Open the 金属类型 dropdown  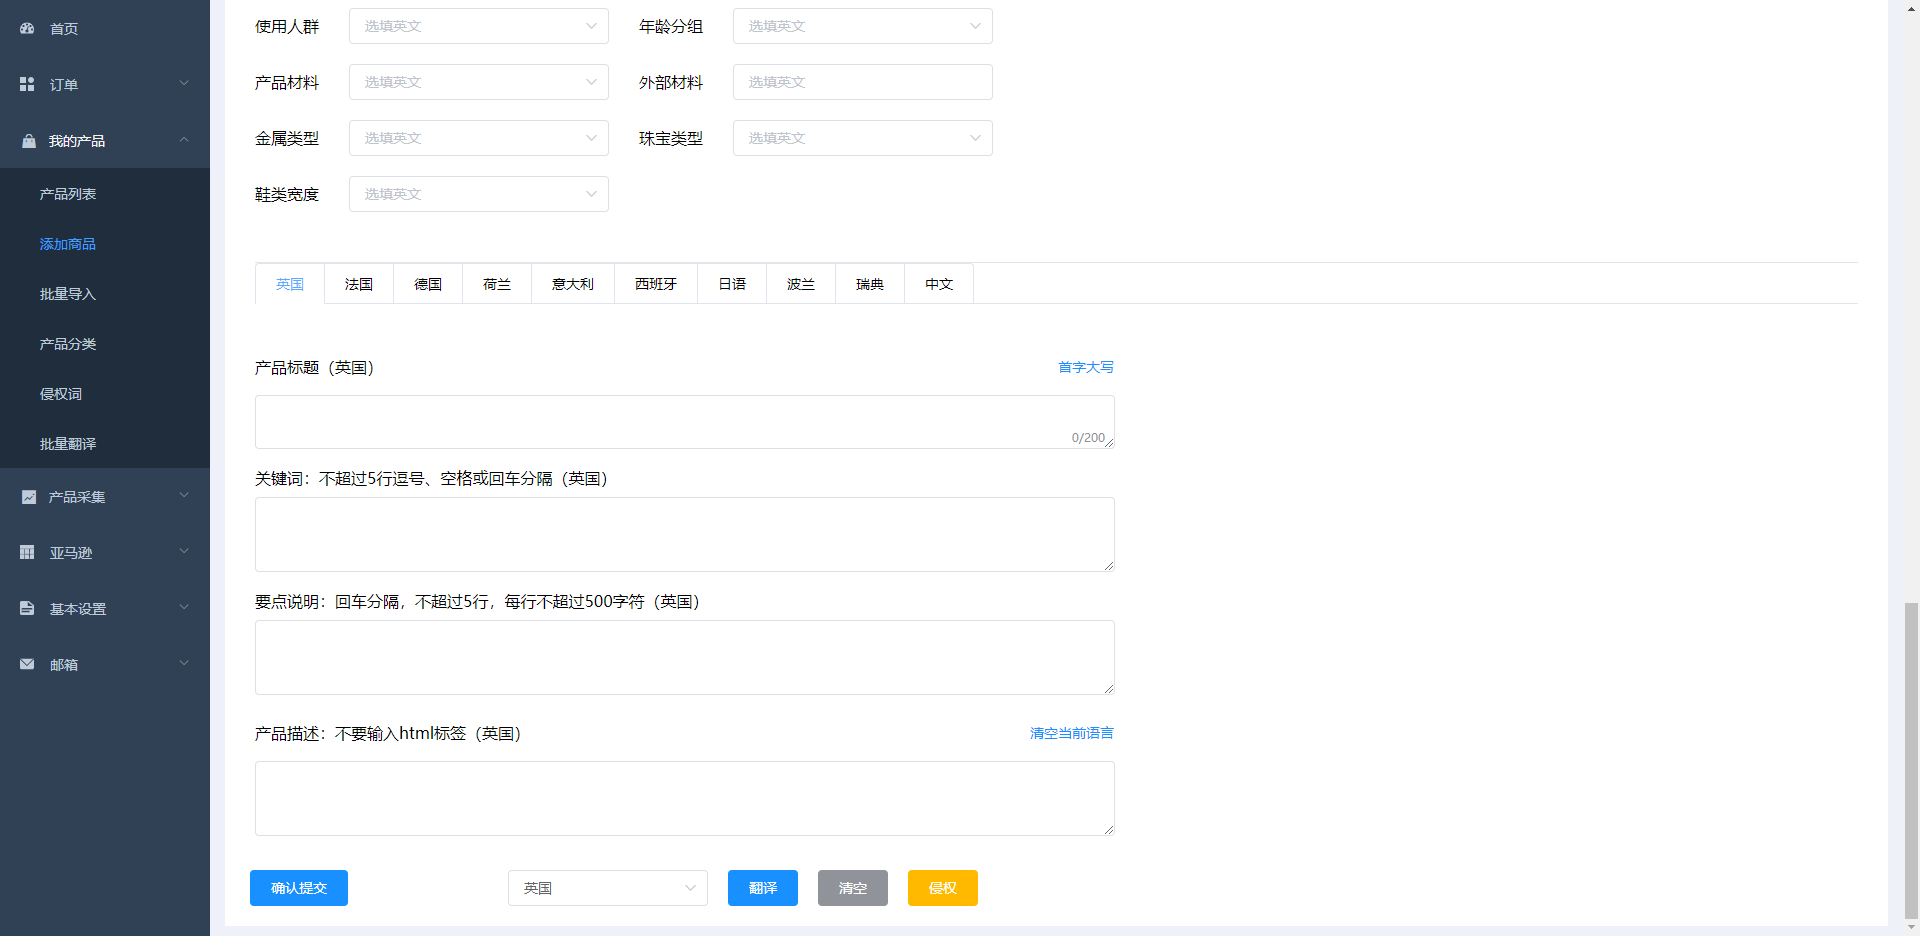coord(478,138)
